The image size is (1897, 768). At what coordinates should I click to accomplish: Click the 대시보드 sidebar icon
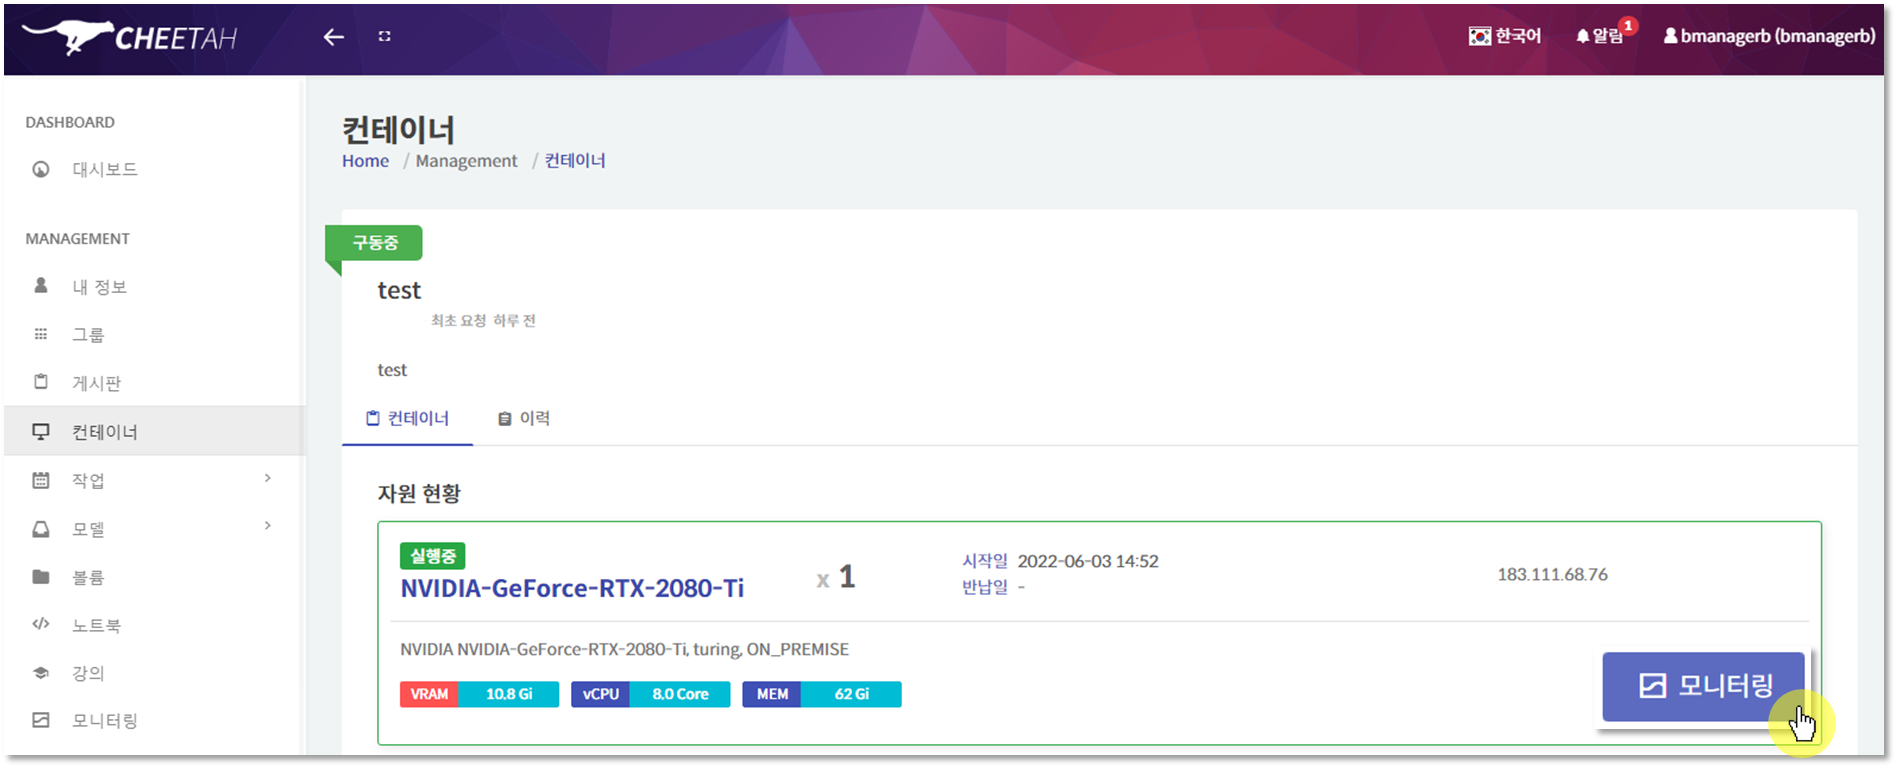click(41, 169)
